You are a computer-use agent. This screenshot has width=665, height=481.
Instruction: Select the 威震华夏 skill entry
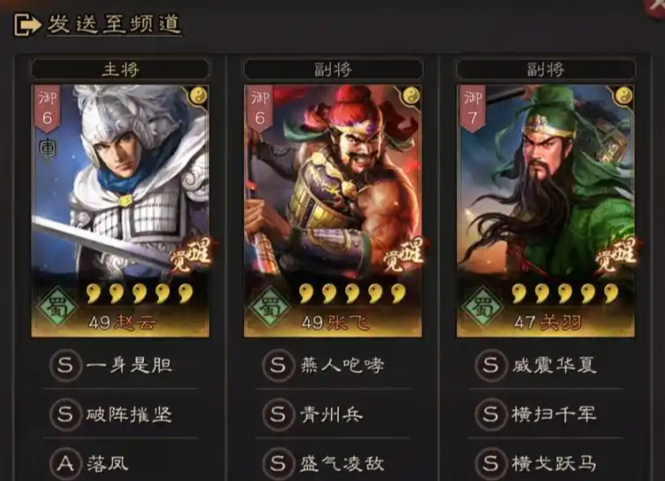[x=546, y=365]
